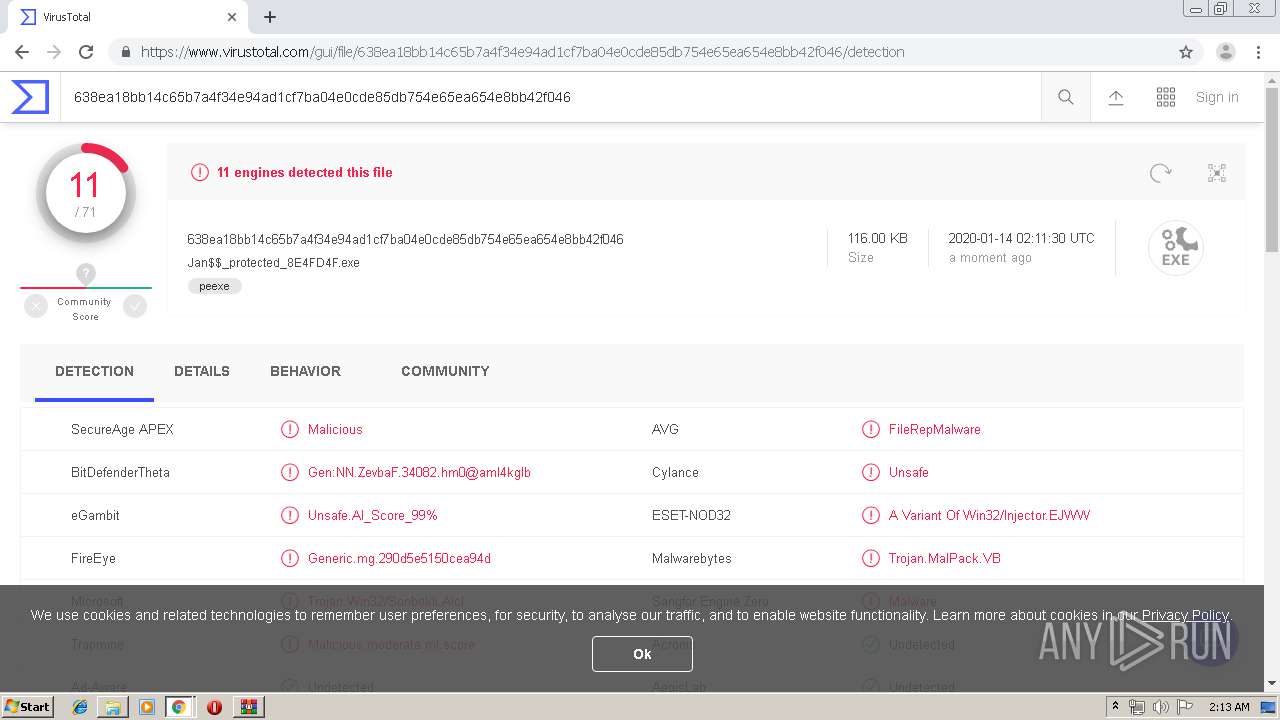Click the 2020-01-14 scan timestamp
This screenshot has height=720, width=1280.
(1021, 238)
